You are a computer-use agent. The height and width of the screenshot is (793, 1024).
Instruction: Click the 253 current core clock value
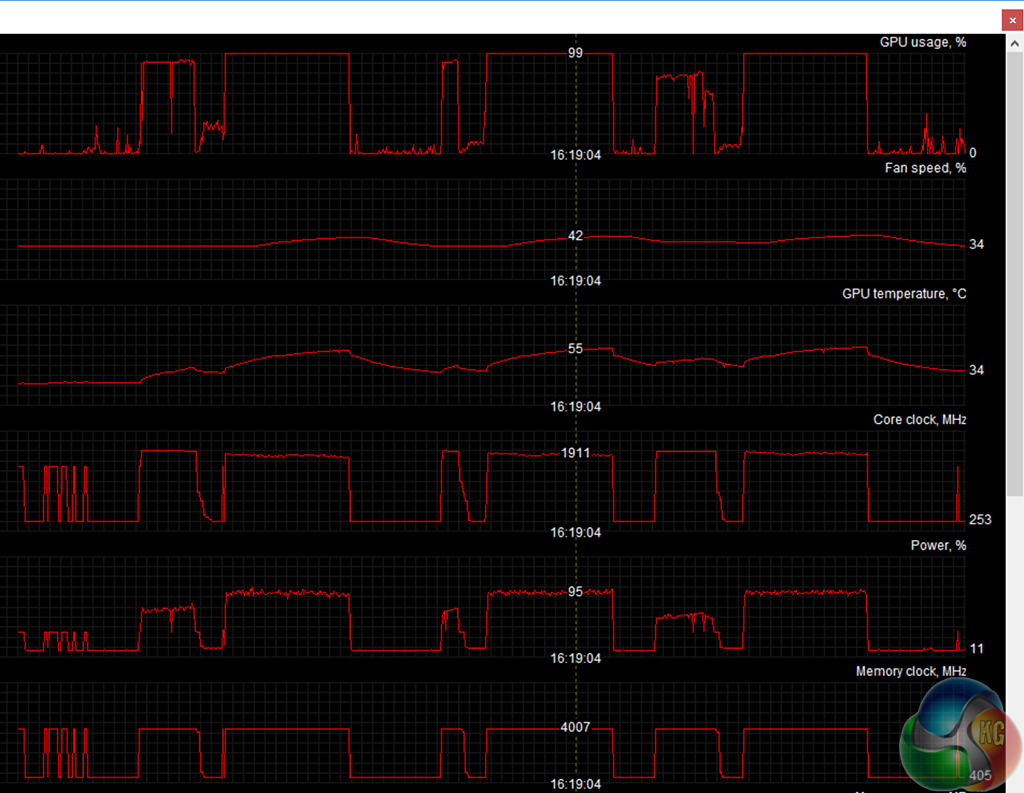point(980,519)
